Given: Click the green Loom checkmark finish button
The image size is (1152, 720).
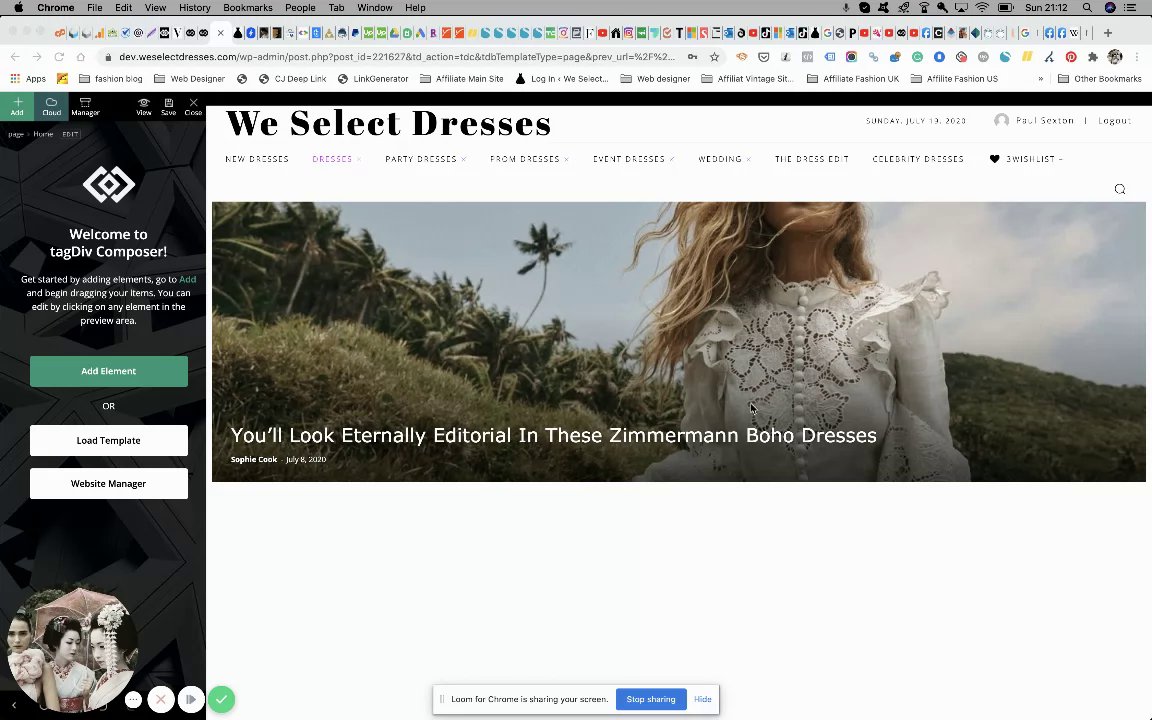Looking at the screenshot, I should pyautogui.click(x=221, y=699).
